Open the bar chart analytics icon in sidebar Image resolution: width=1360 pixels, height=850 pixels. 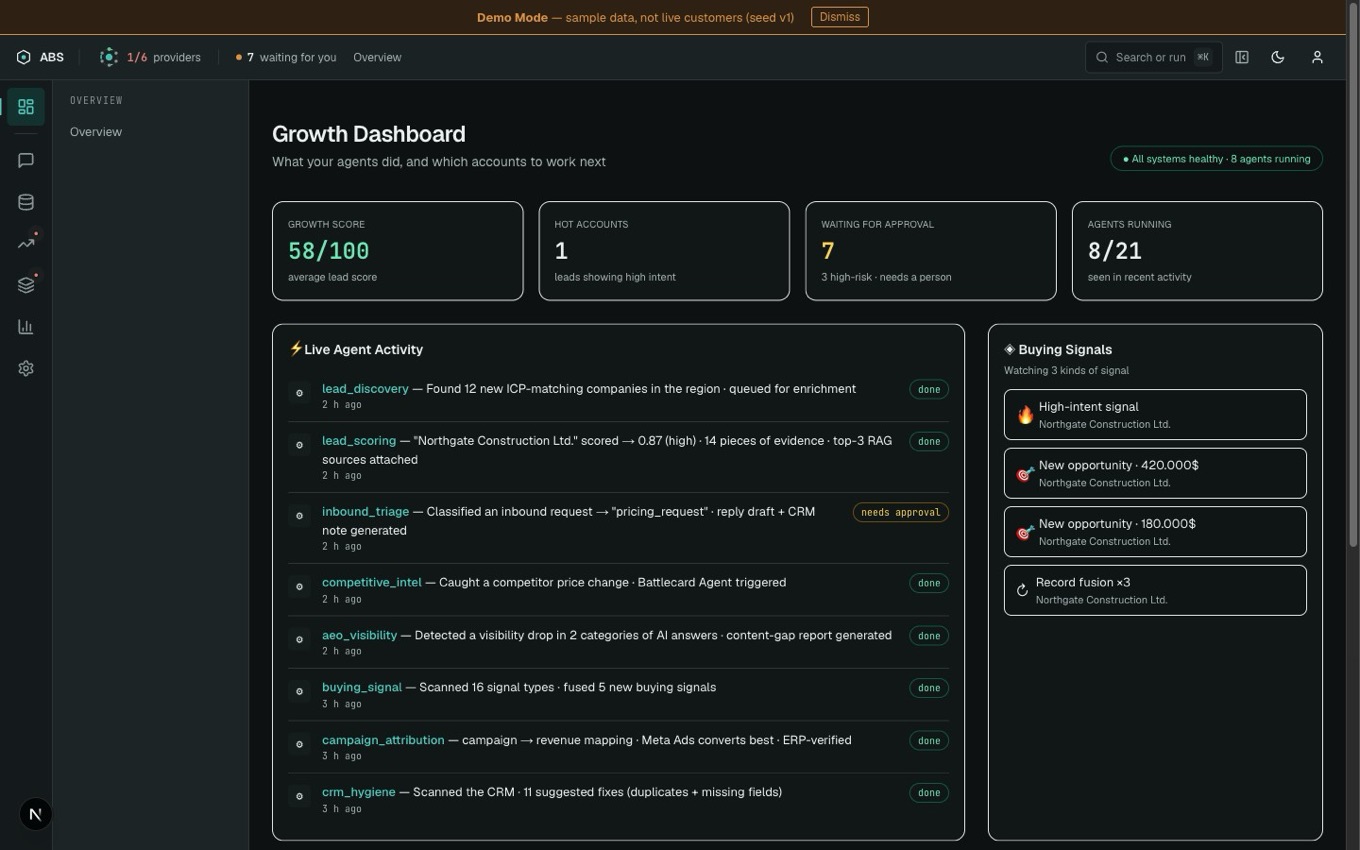pyautogui.click(x=26, y=327)
